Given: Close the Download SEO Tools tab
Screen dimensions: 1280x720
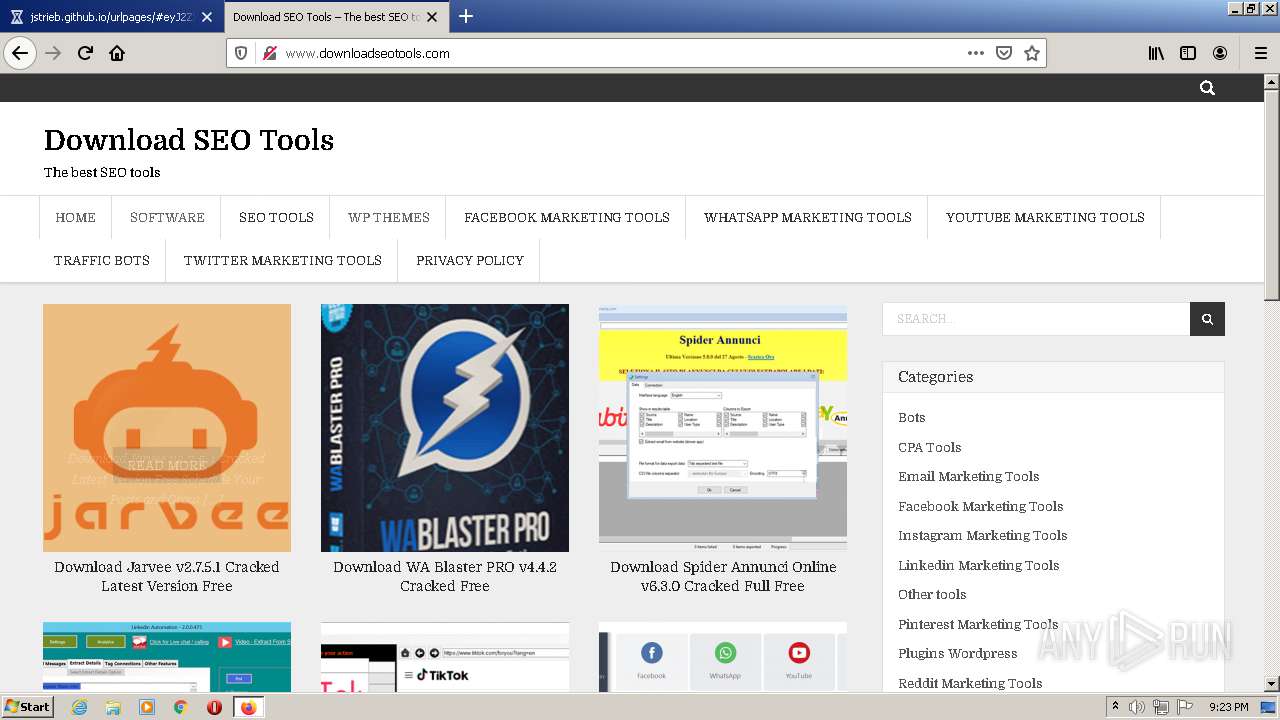Looking at the screenshot, I should click(x=432, y=16).
